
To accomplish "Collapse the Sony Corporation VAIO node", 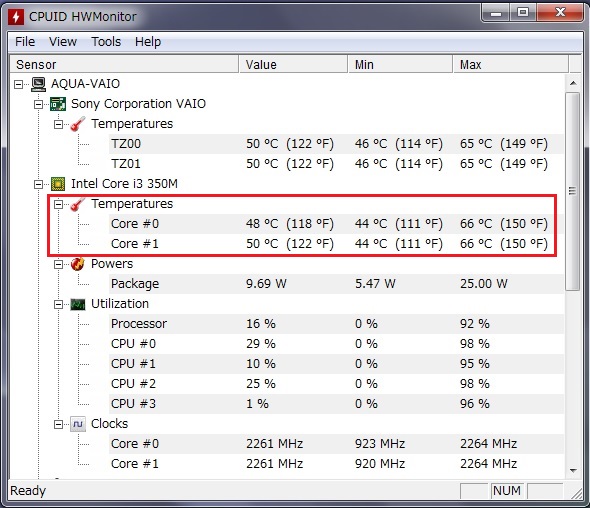I will pyautogui.click(x=38, y=104).
